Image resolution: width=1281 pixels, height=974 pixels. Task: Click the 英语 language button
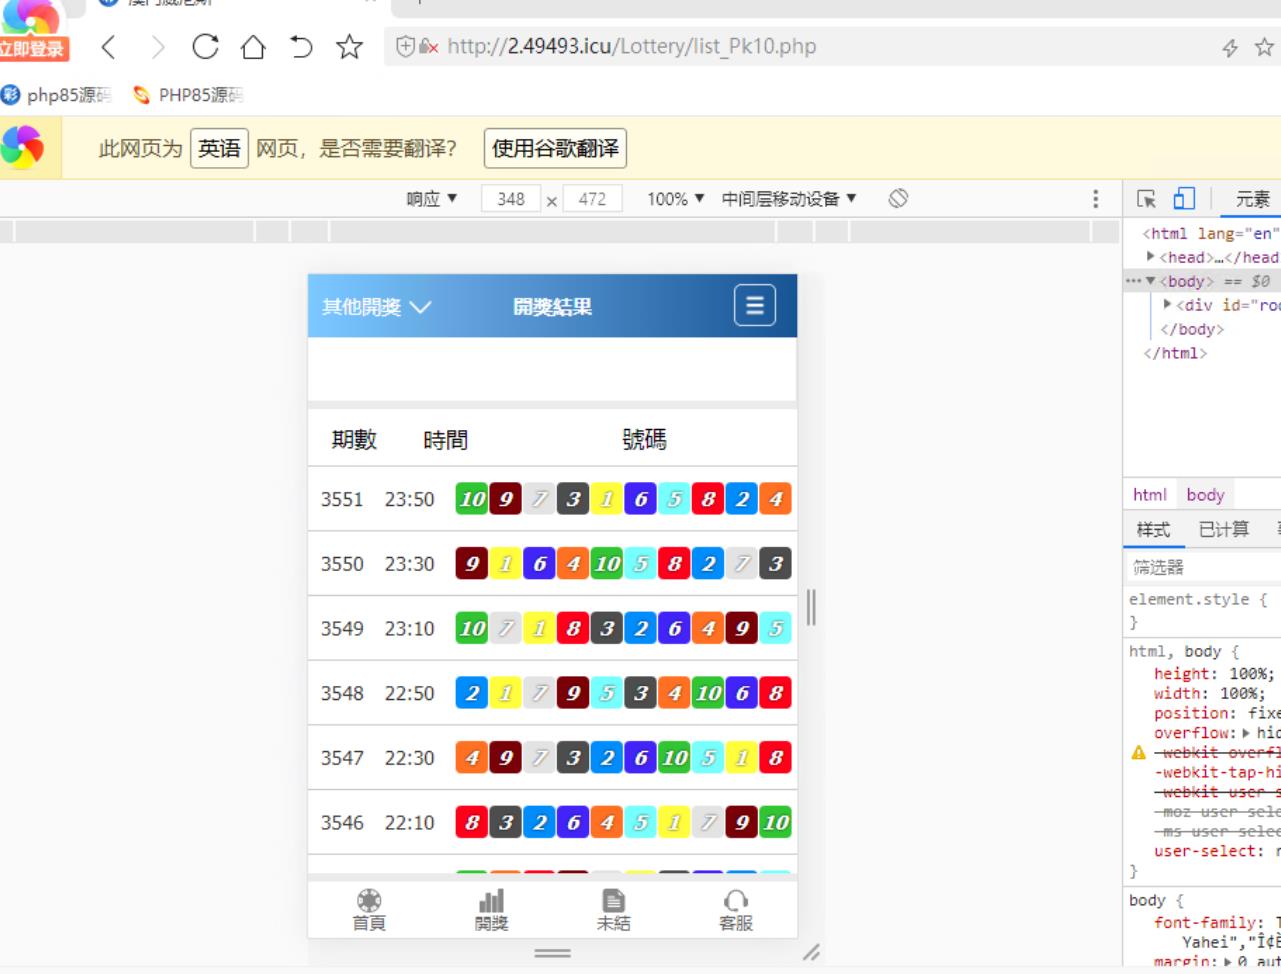219,148
